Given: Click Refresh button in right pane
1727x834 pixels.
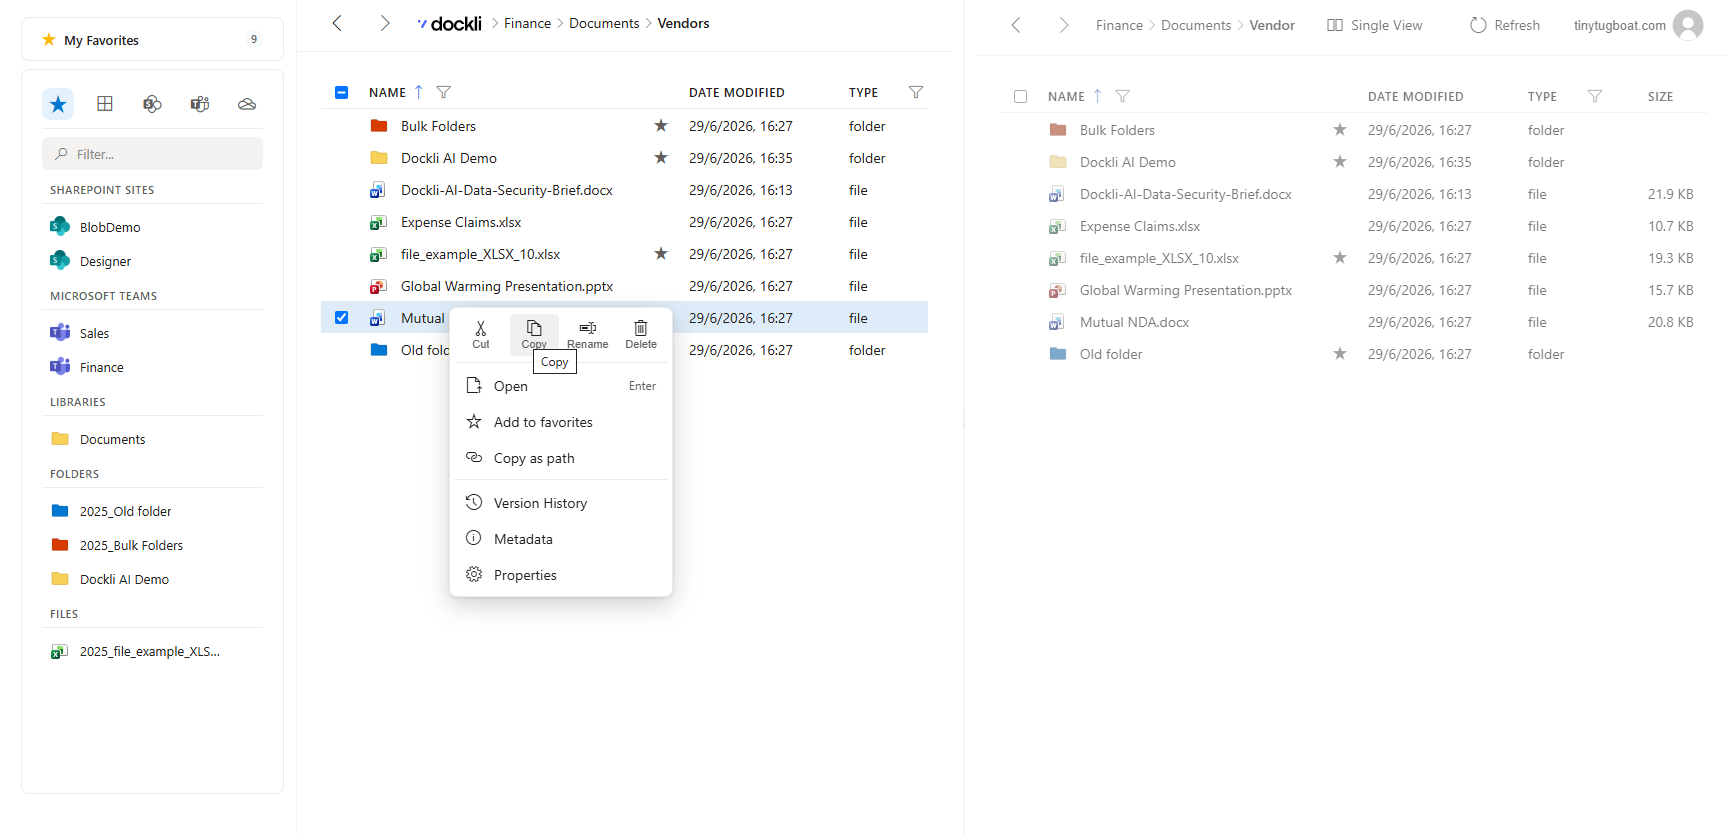Looking at the screenshot, I should coord(1505,25).
